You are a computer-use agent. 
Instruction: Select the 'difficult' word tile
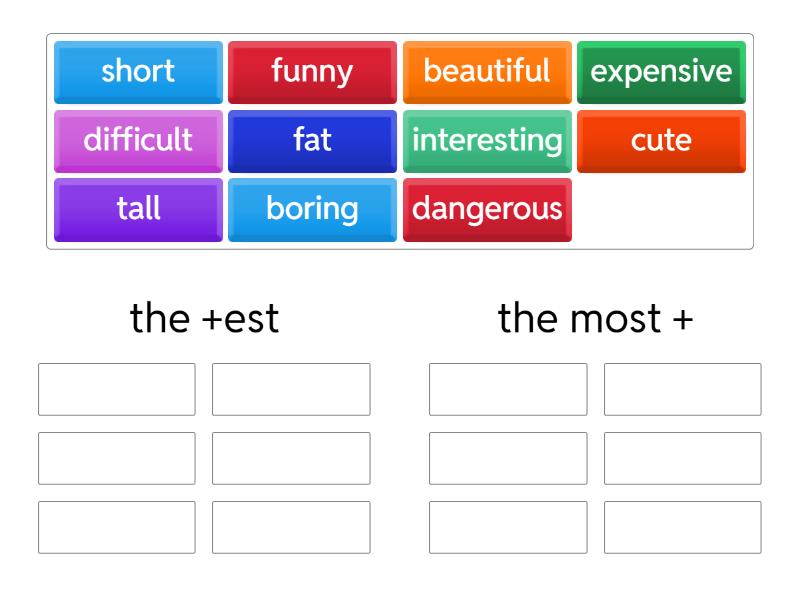138,140
